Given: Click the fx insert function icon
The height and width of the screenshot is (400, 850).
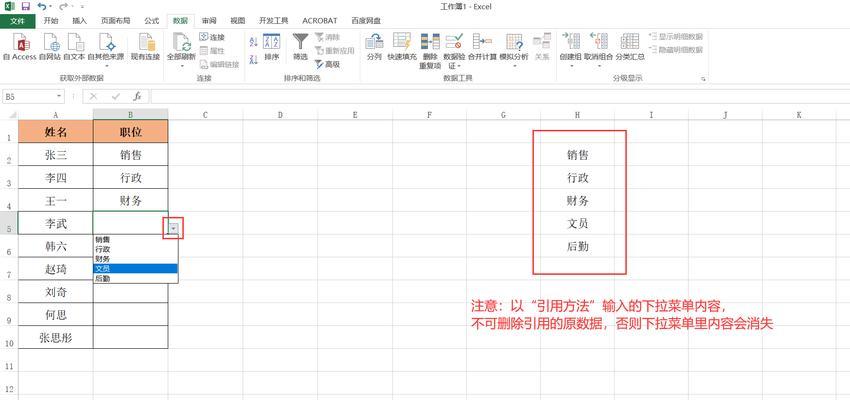Looking at the screenshot, I should (137, 96).
